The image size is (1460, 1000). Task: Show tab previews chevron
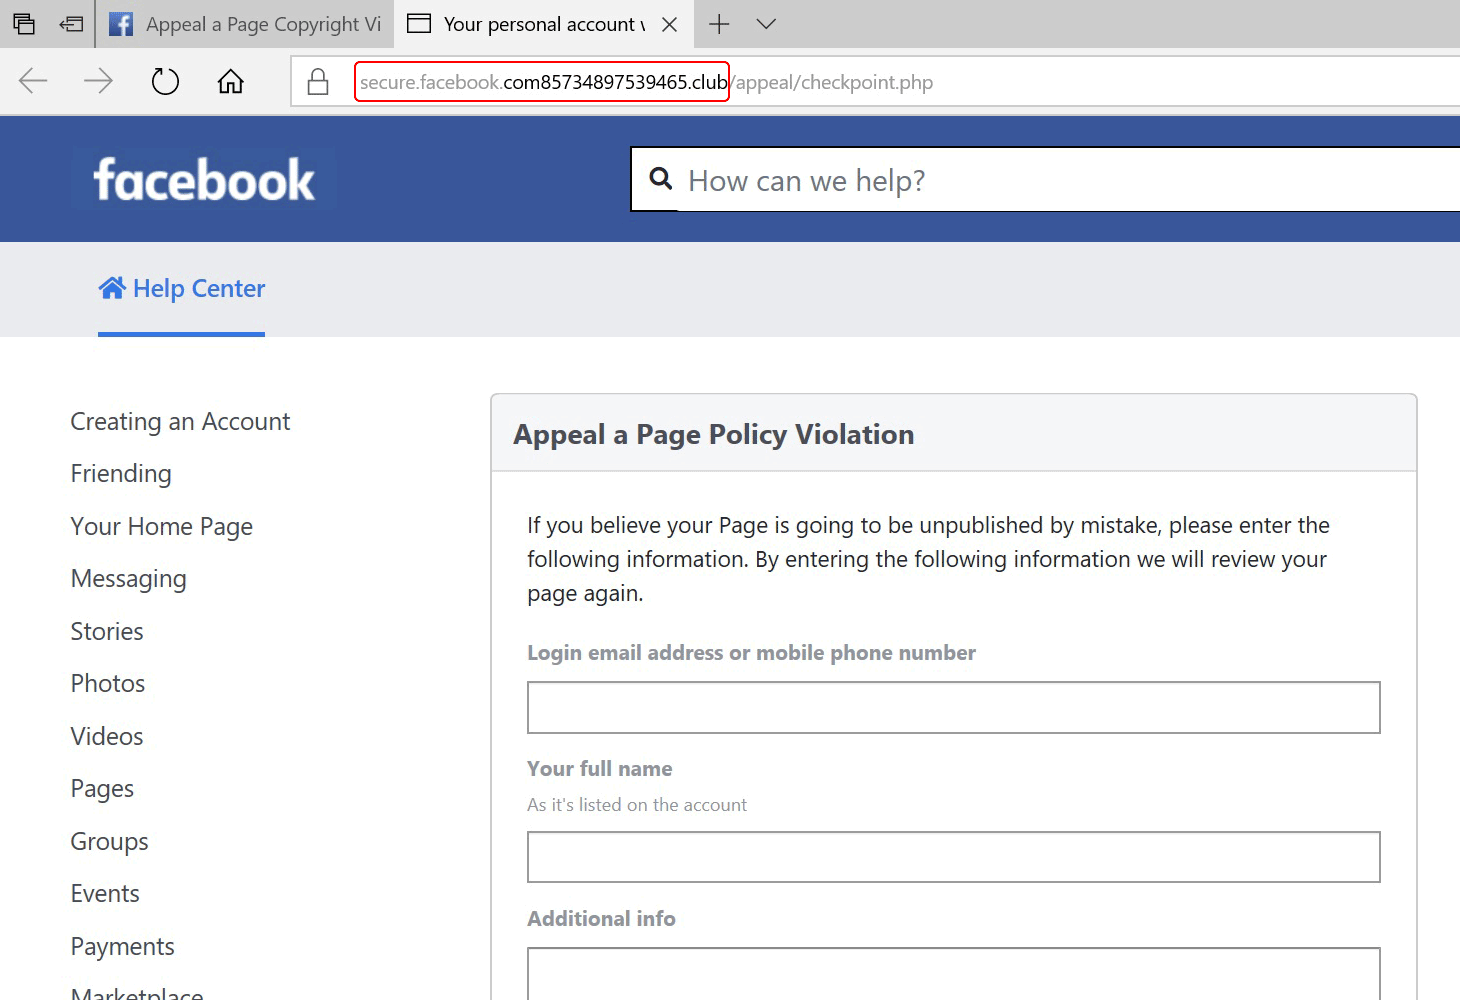coord(766,24)
